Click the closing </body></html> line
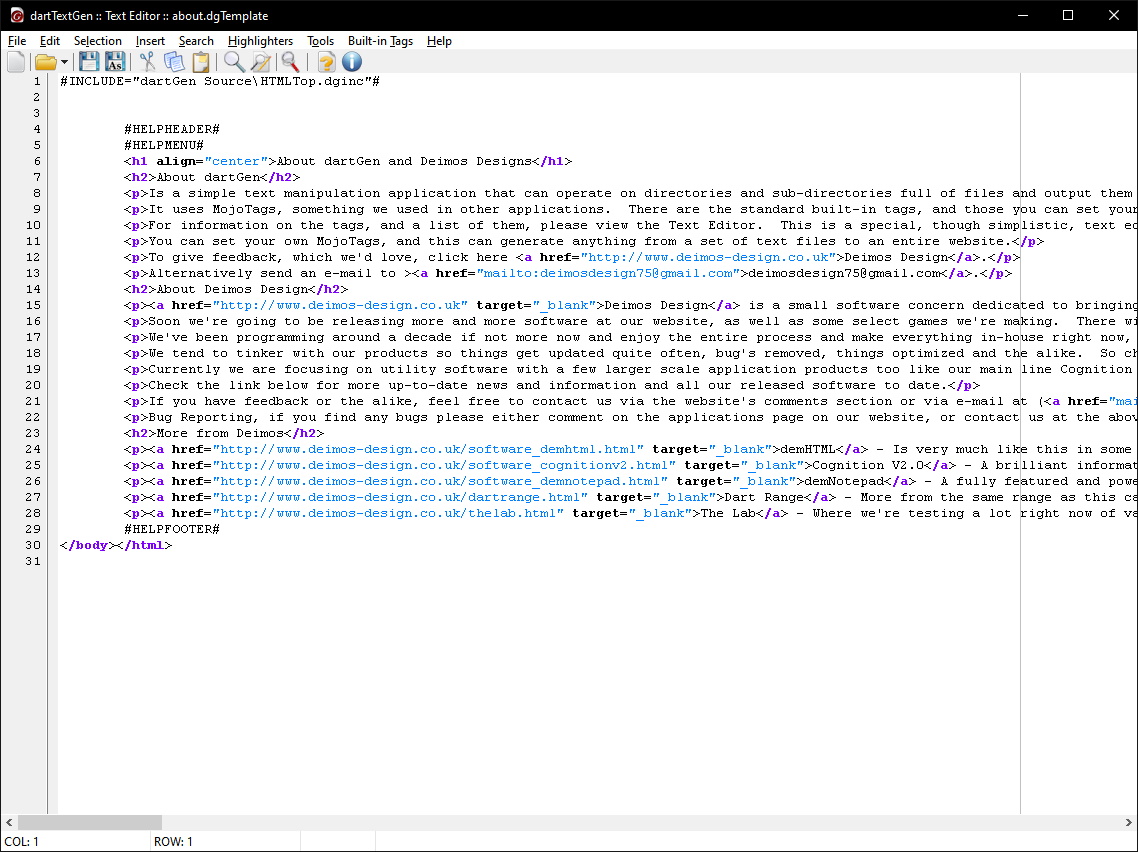The image size is (1138, 852). coord(116,545)
